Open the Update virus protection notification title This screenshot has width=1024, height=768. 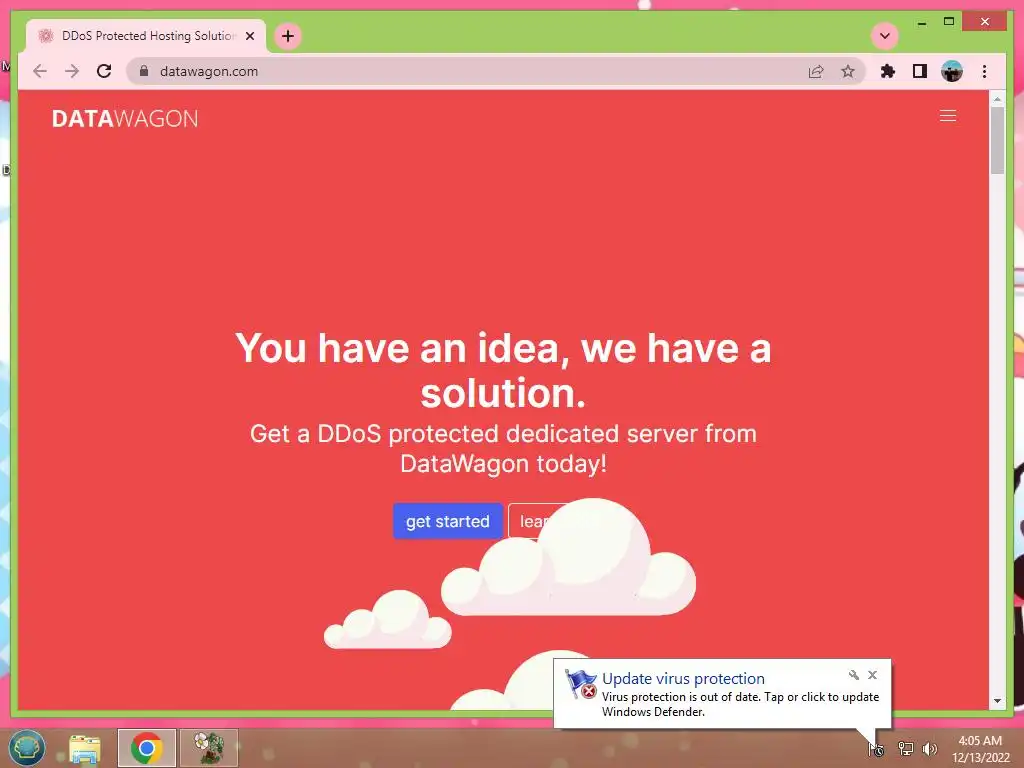tap(683, 679)
